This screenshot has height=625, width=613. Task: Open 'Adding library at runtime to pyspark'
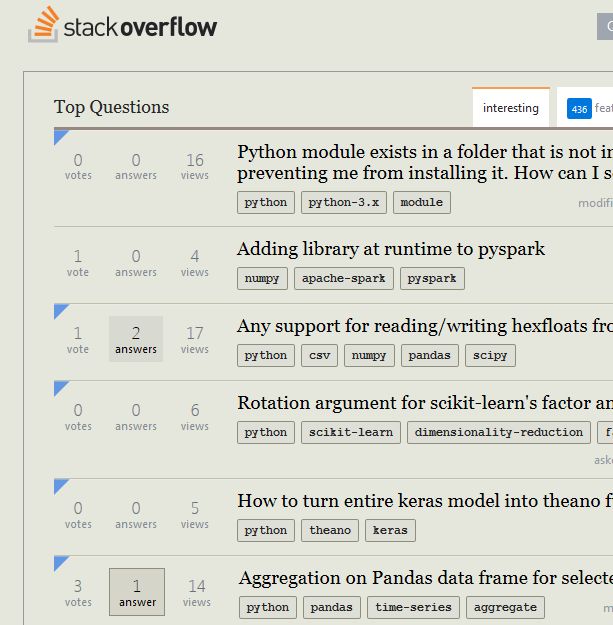coord(391,249)
